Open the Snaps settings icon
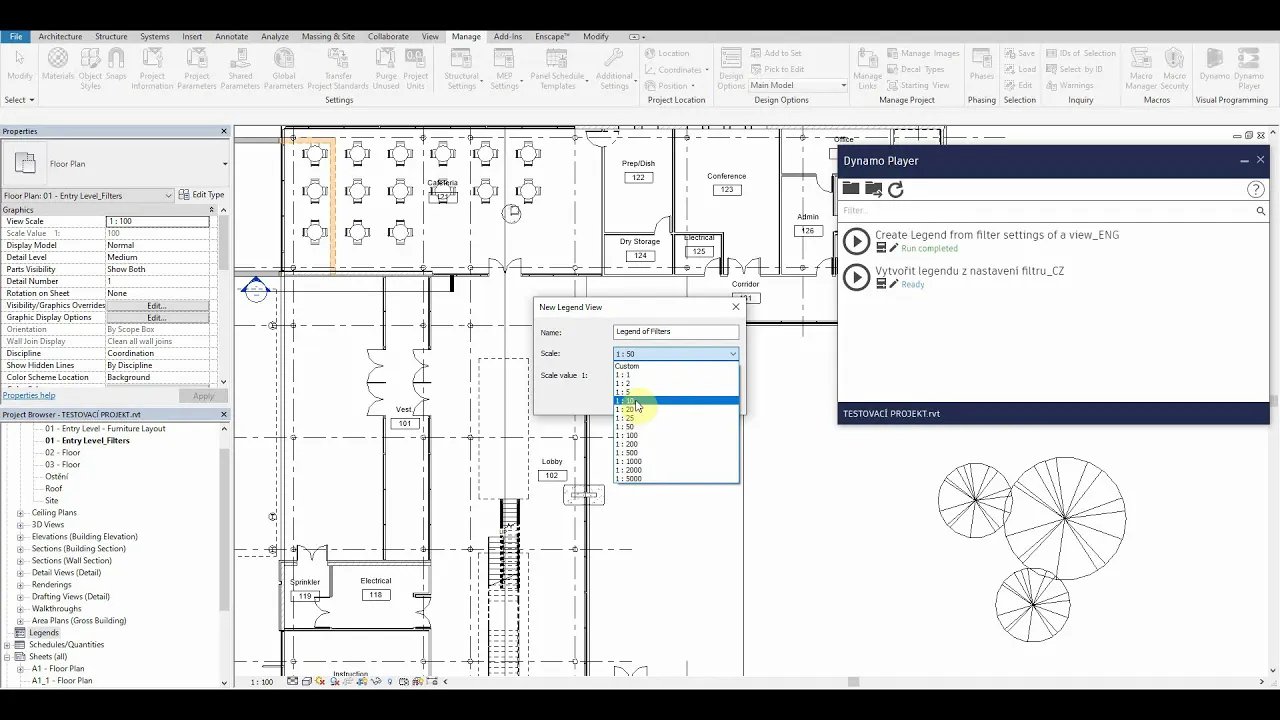1280x720 pixels. tap(116, 67)
